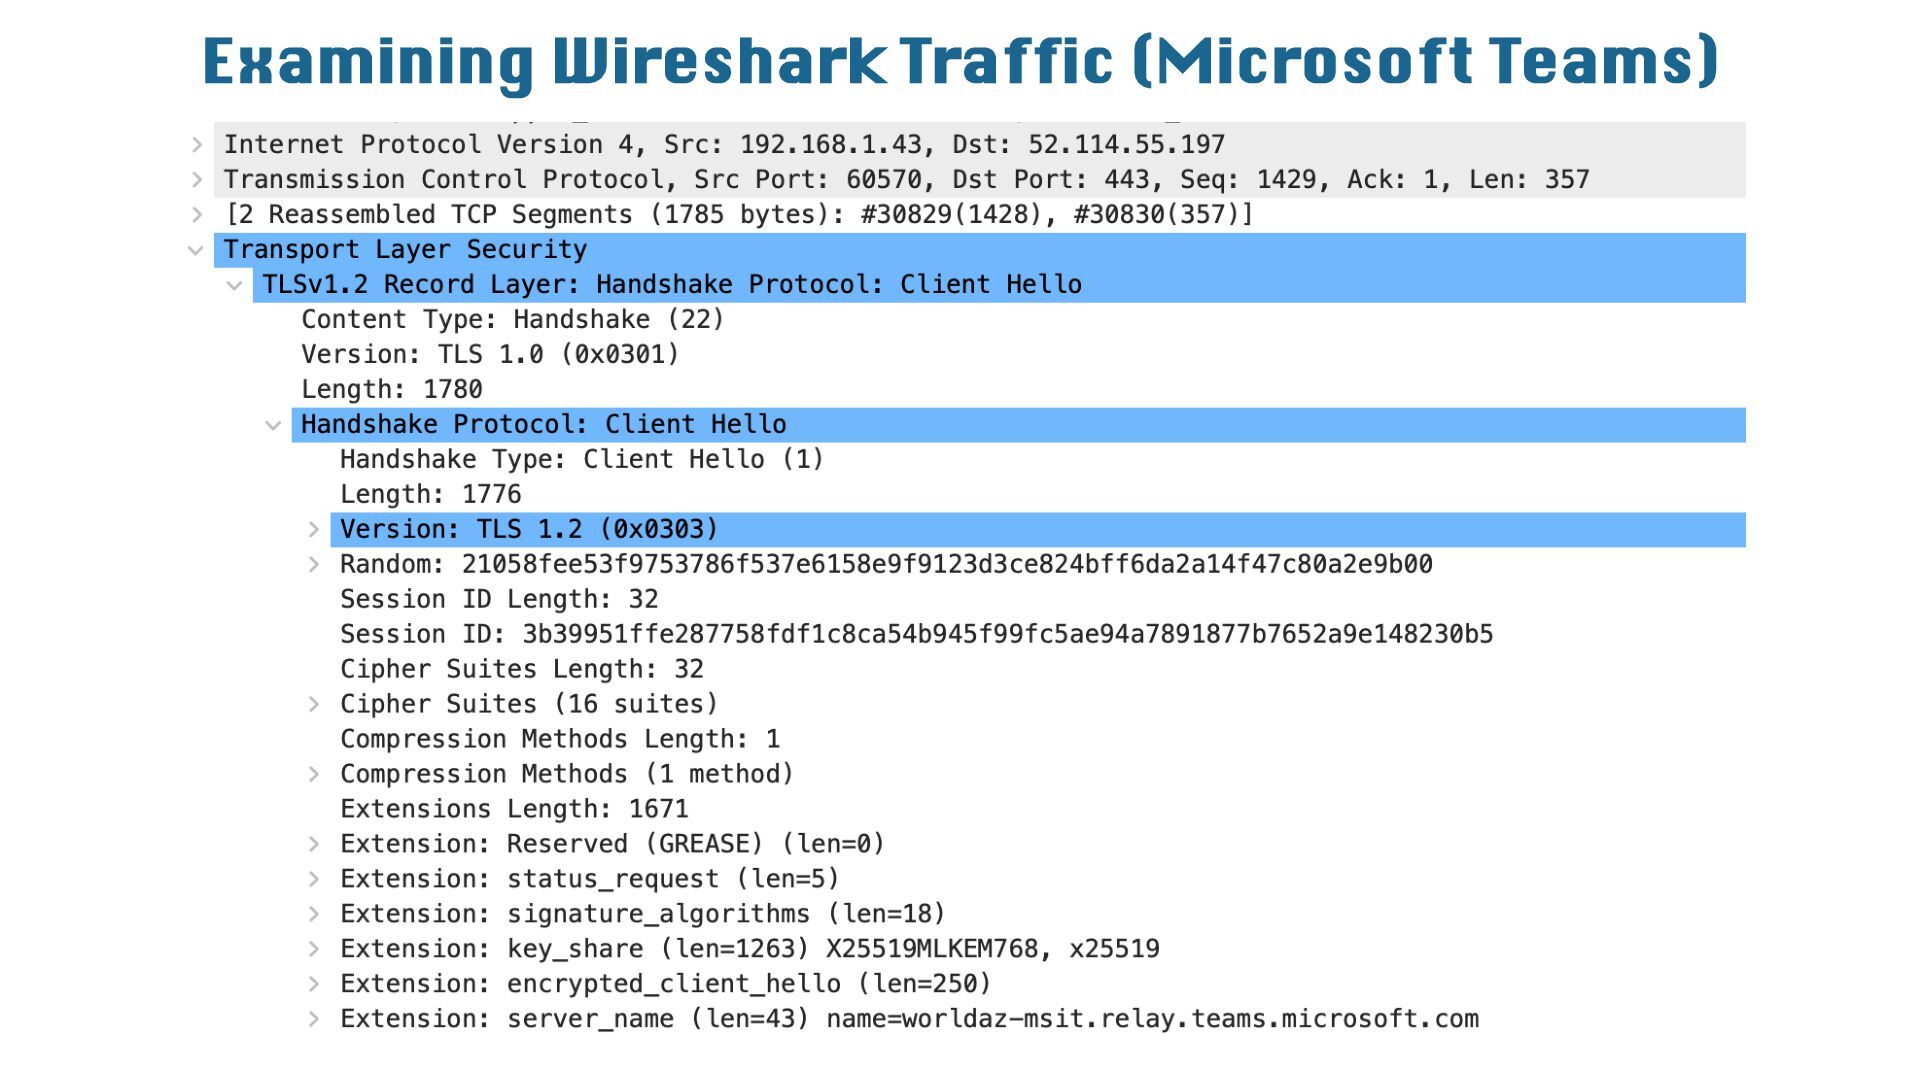This screenshot has width=1920, height=1080.
Task: Expand the Reassembled TCP Segments row
Action: tap(198, 215)
